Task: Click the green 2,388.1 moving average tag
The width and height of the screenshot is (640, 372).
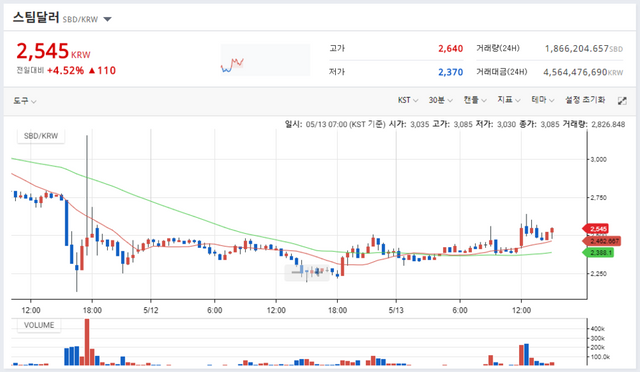Action: point(598,253)
